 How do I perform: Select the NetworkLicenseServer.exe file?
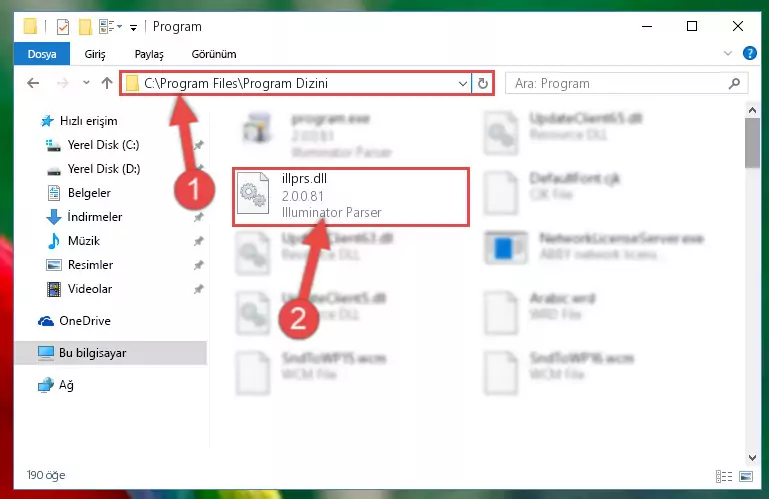594,246
